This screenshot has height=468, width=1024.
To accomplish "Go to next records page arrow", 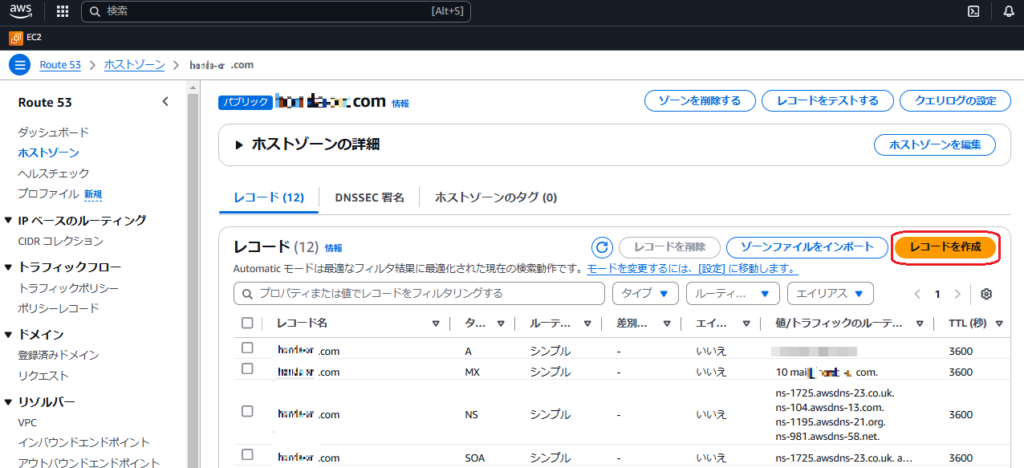I will point(957,294).
